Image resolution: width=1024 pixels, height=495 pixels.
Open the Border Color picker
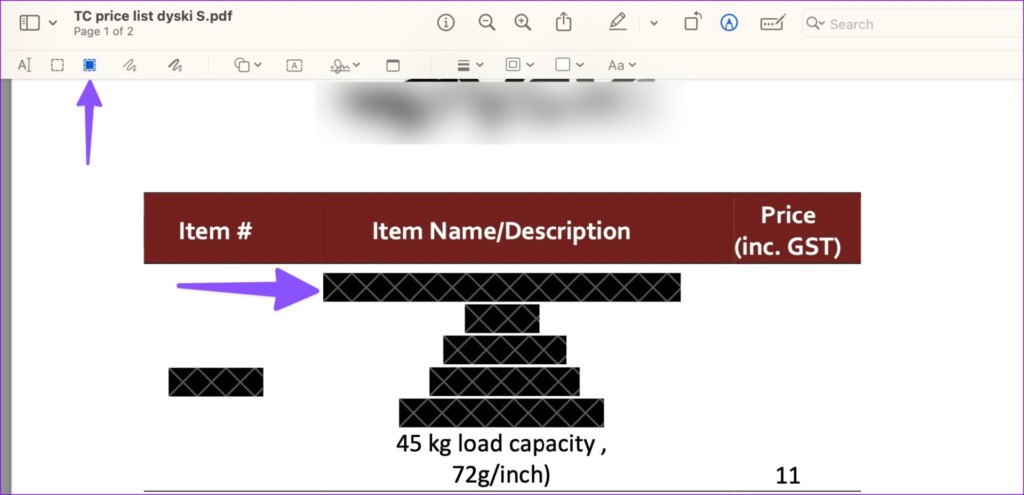(519, 65)
